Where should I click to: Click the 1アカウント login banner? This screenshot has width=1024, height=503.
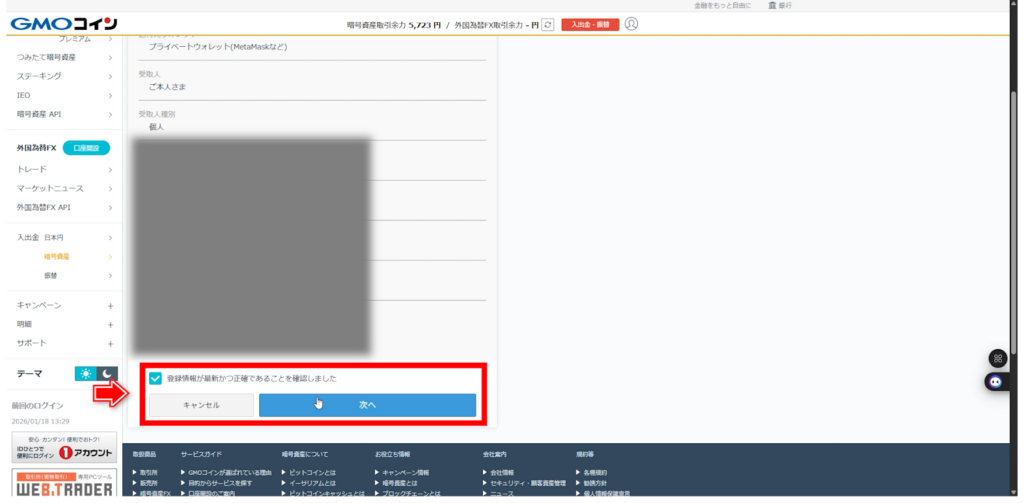[63, 447]
